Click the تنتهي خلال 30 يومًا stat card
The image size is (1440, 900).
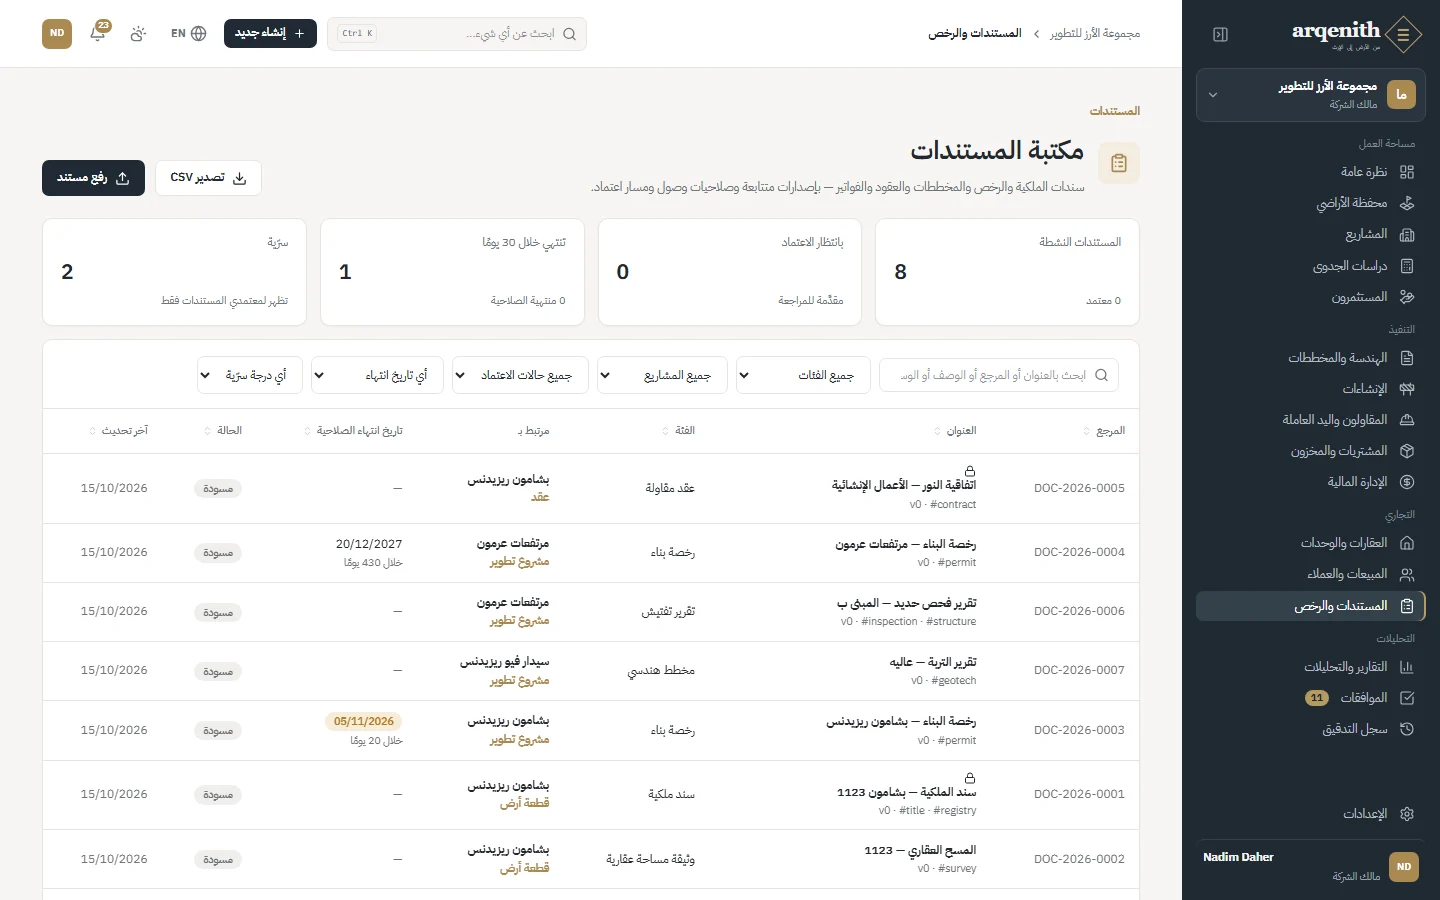[452, 272]
